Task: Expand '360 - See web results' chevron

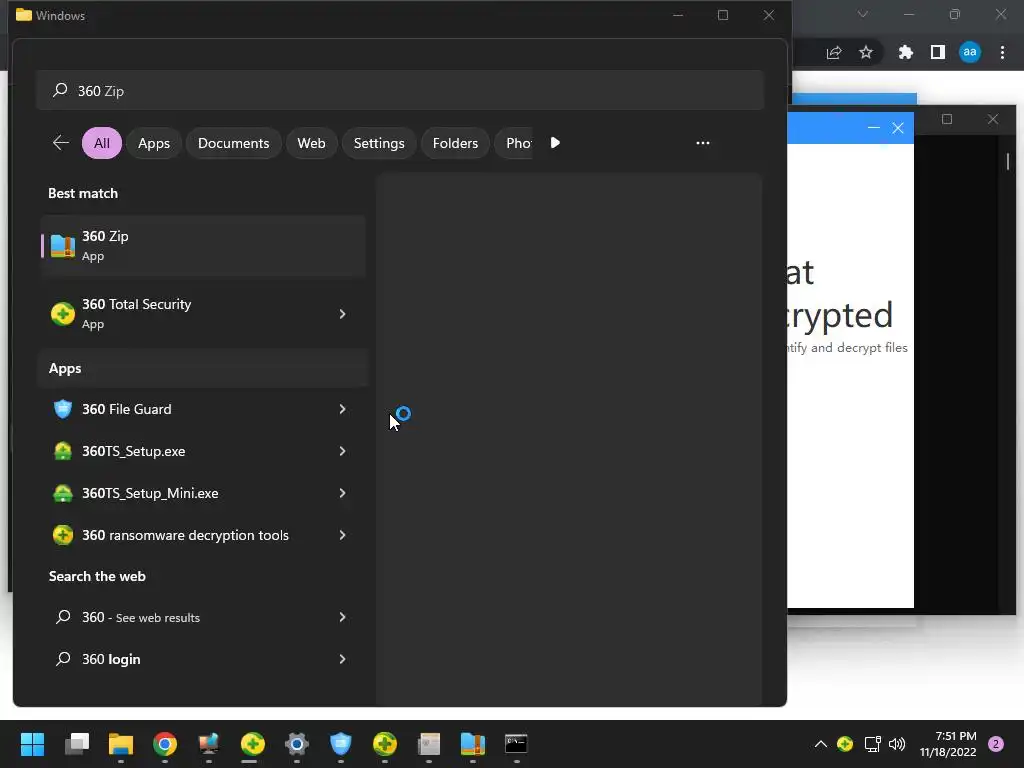Action: [x=342, y=617]
